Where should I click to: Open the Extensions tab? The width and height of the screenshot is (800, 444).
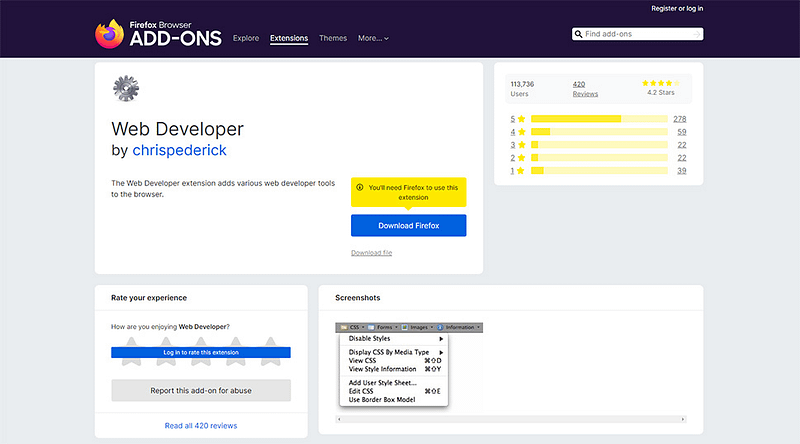click(289, 38)
